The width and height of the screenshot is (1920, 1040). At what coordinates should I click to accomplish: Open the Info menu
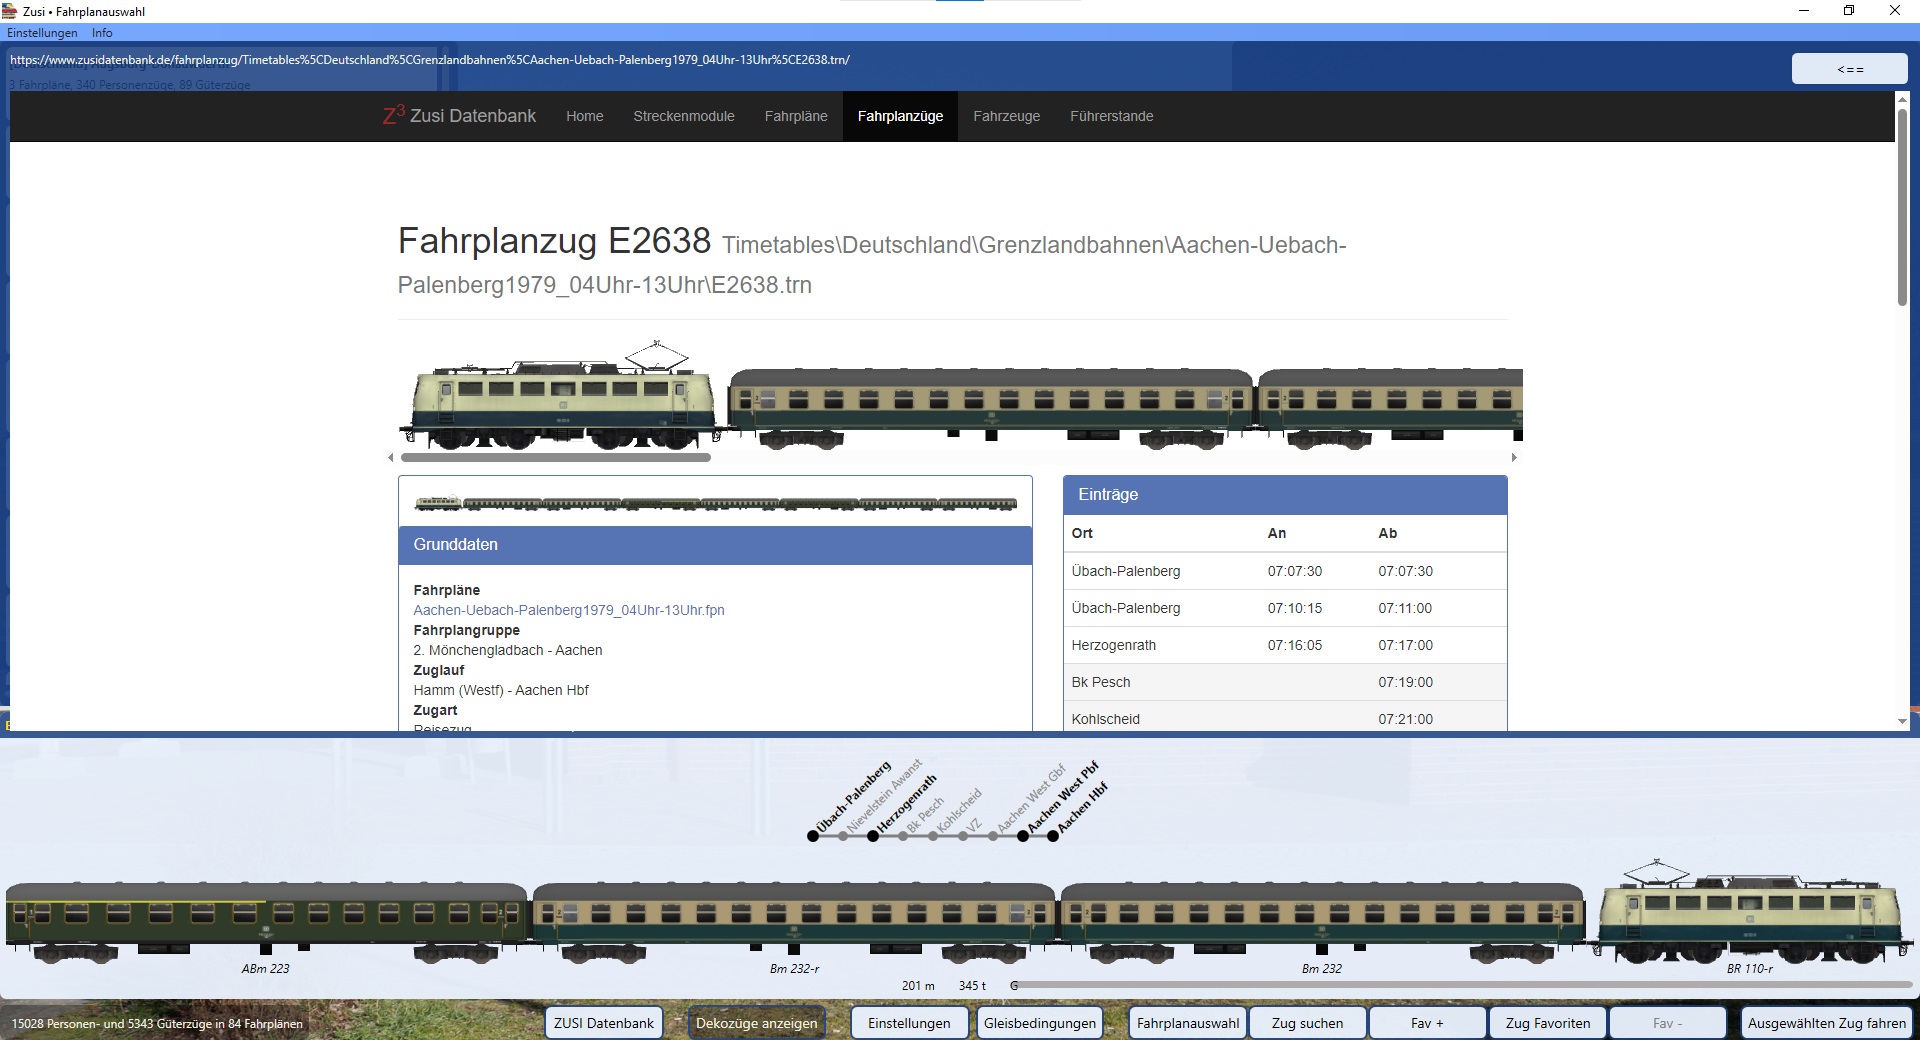(102, 33)
